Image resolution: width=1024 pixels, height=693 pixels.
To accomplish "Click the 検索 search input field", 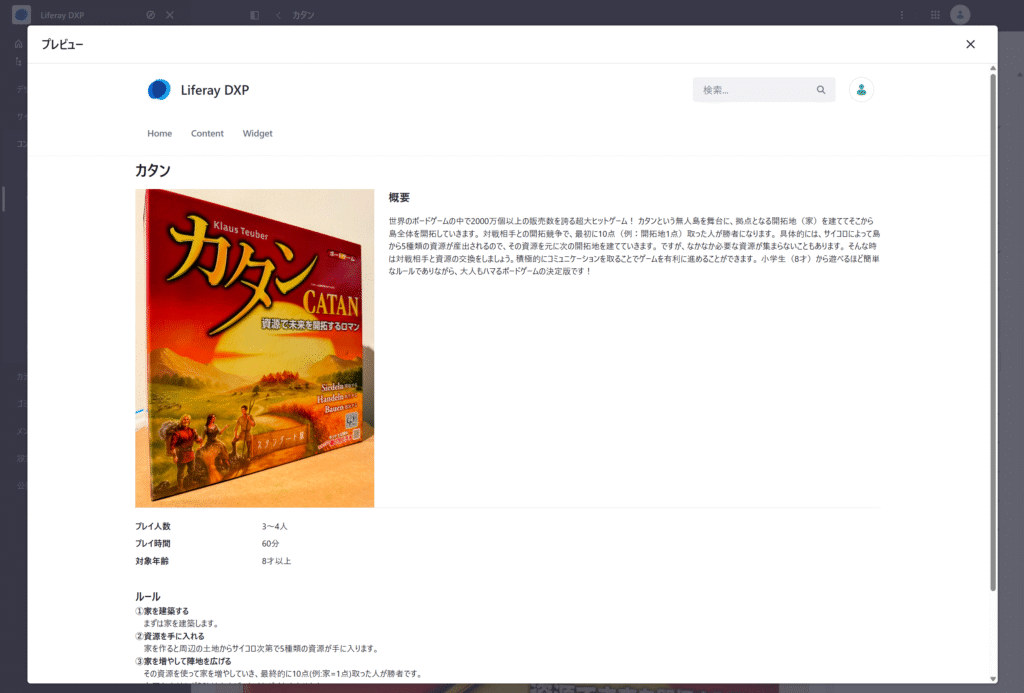I will 755,90.
